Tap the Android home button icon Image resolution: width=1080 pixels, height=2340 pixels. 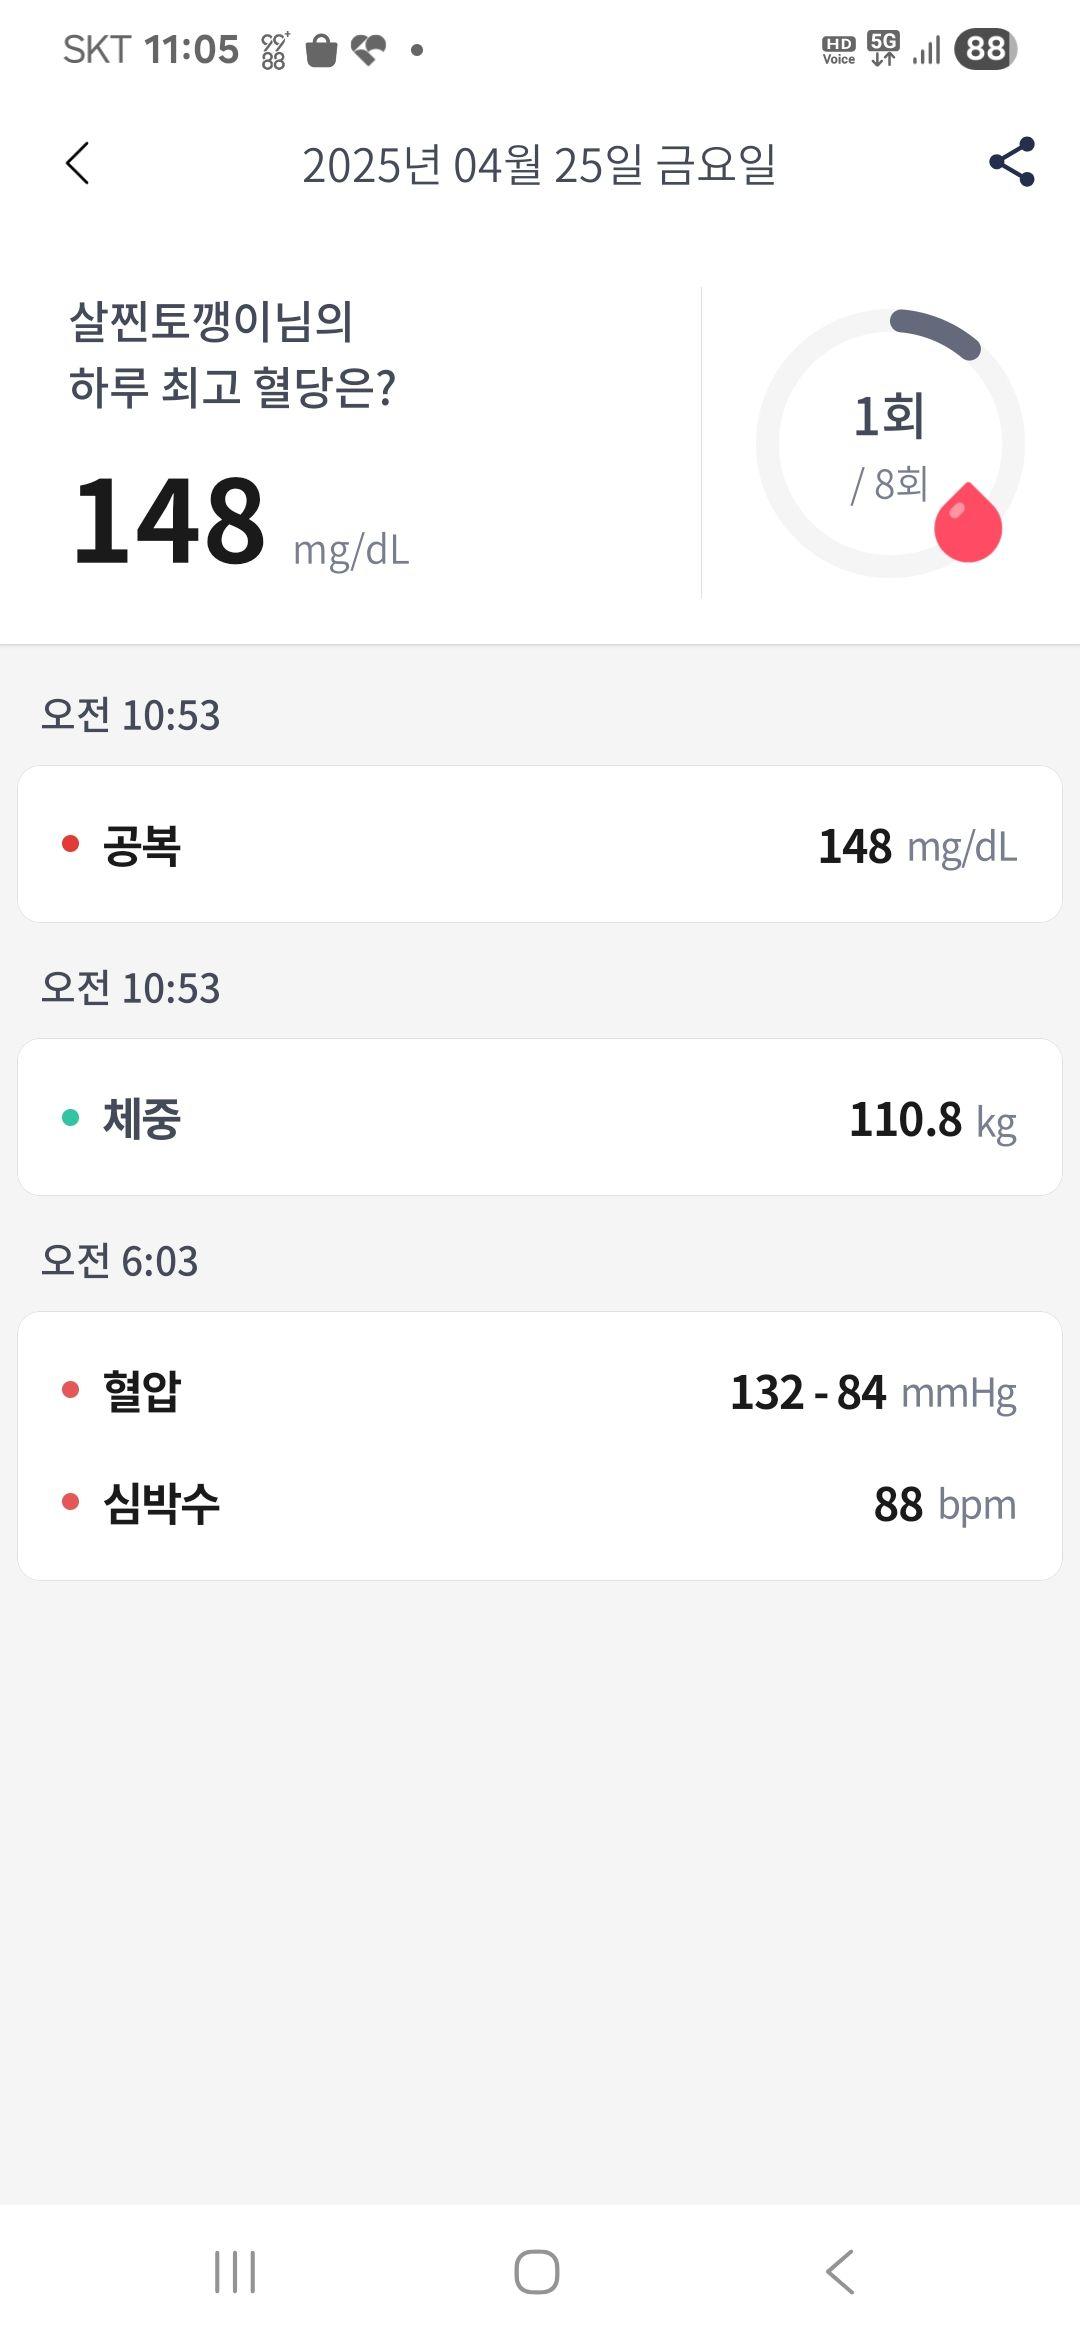537,2272
